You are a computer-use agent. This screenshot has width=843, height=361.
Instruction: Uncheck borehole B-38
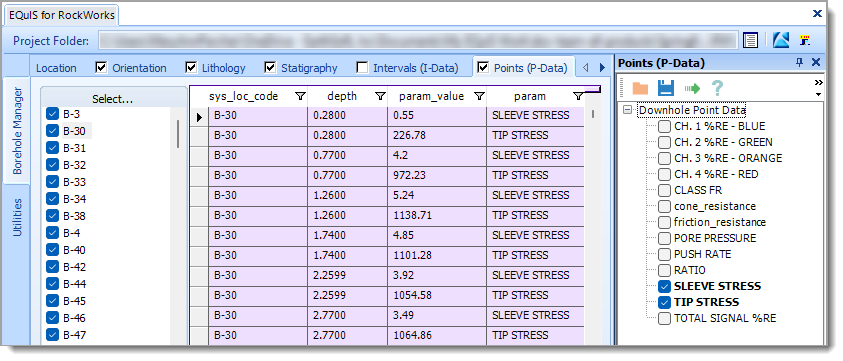(52, 216)
